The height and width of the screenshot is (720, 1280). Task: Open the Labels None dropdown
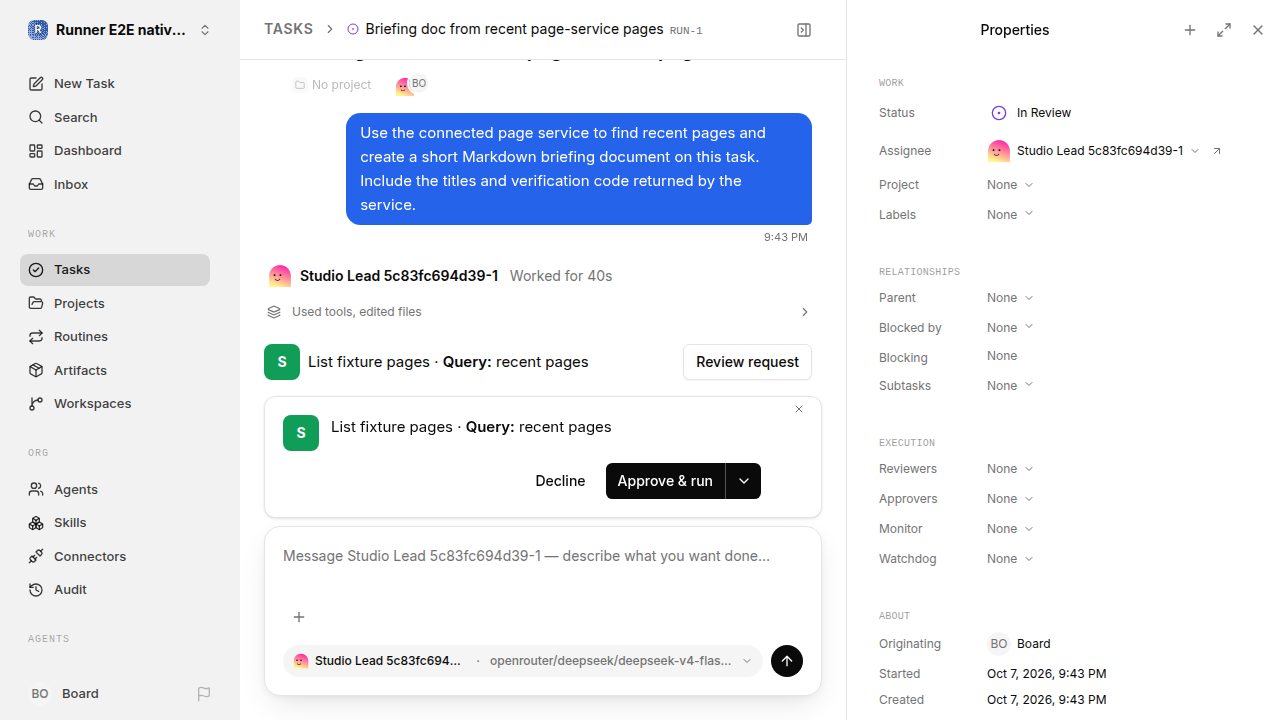tap(1010, 215)
